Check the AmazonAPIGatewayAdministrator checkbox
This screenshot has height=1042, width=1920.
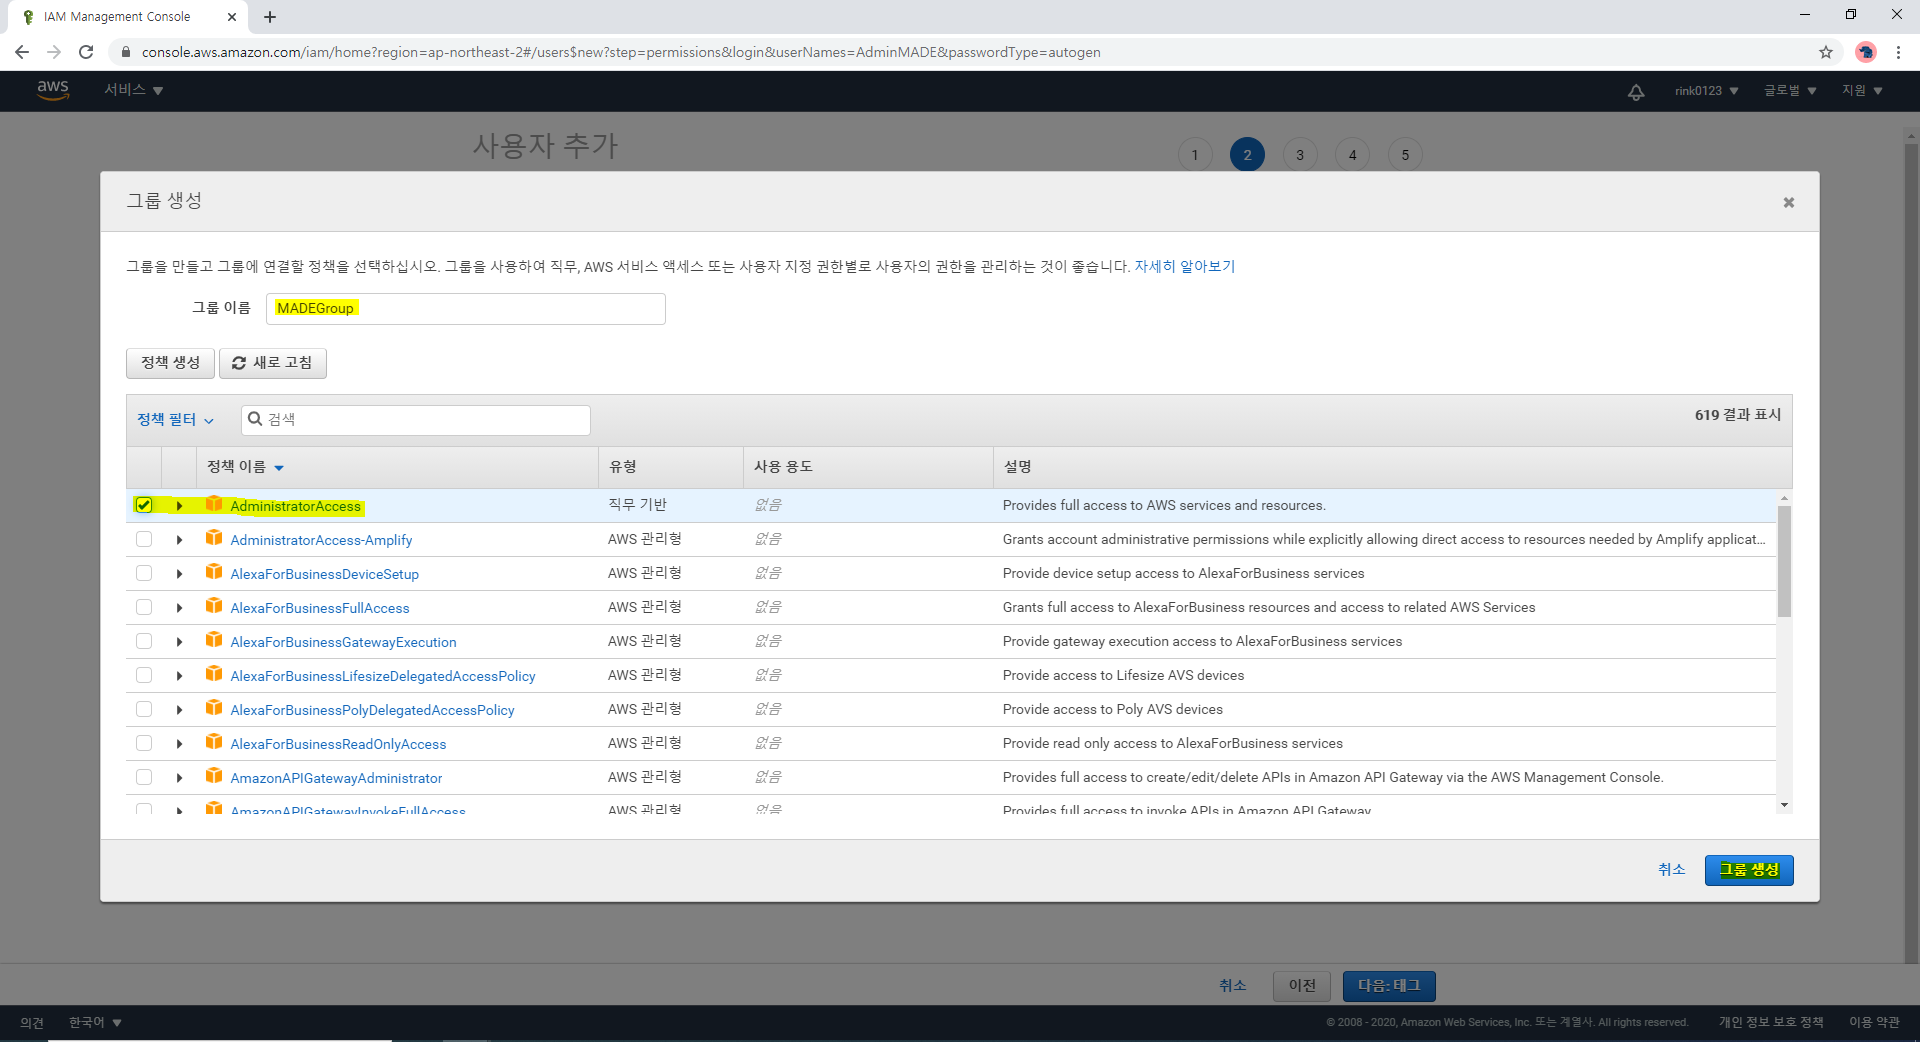click(144, 777)
